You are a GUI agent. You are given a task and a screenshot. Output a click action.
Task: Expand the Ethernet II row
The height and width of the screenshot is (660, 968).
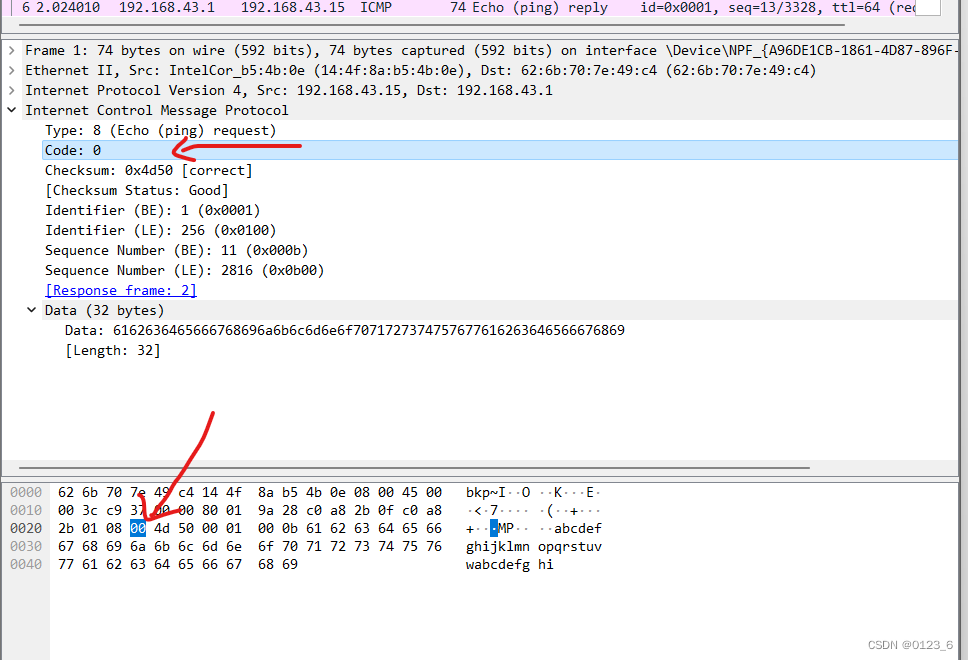12,70
